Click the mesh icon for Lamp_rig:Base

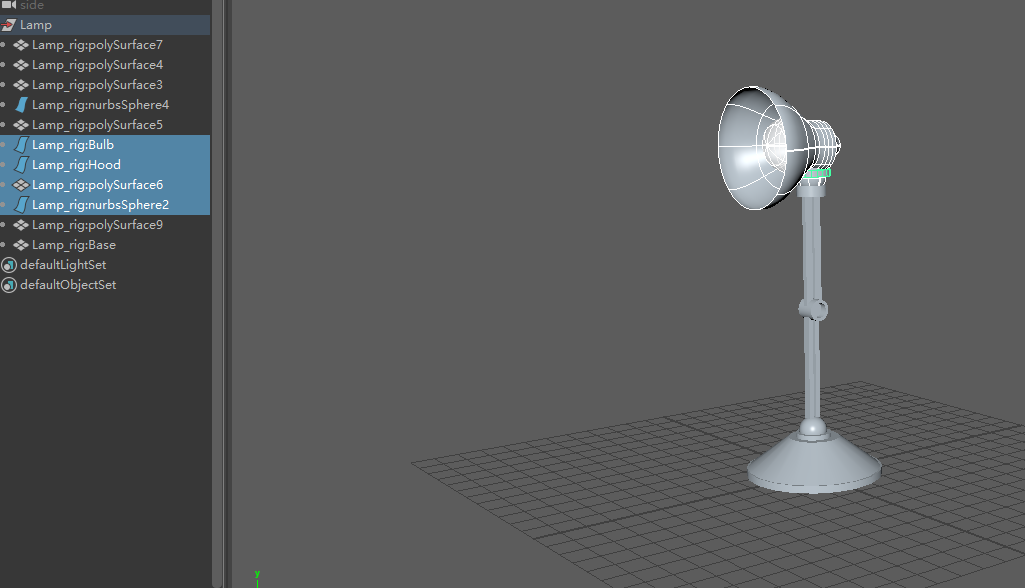pyautogui.click(x=21, y=245)
